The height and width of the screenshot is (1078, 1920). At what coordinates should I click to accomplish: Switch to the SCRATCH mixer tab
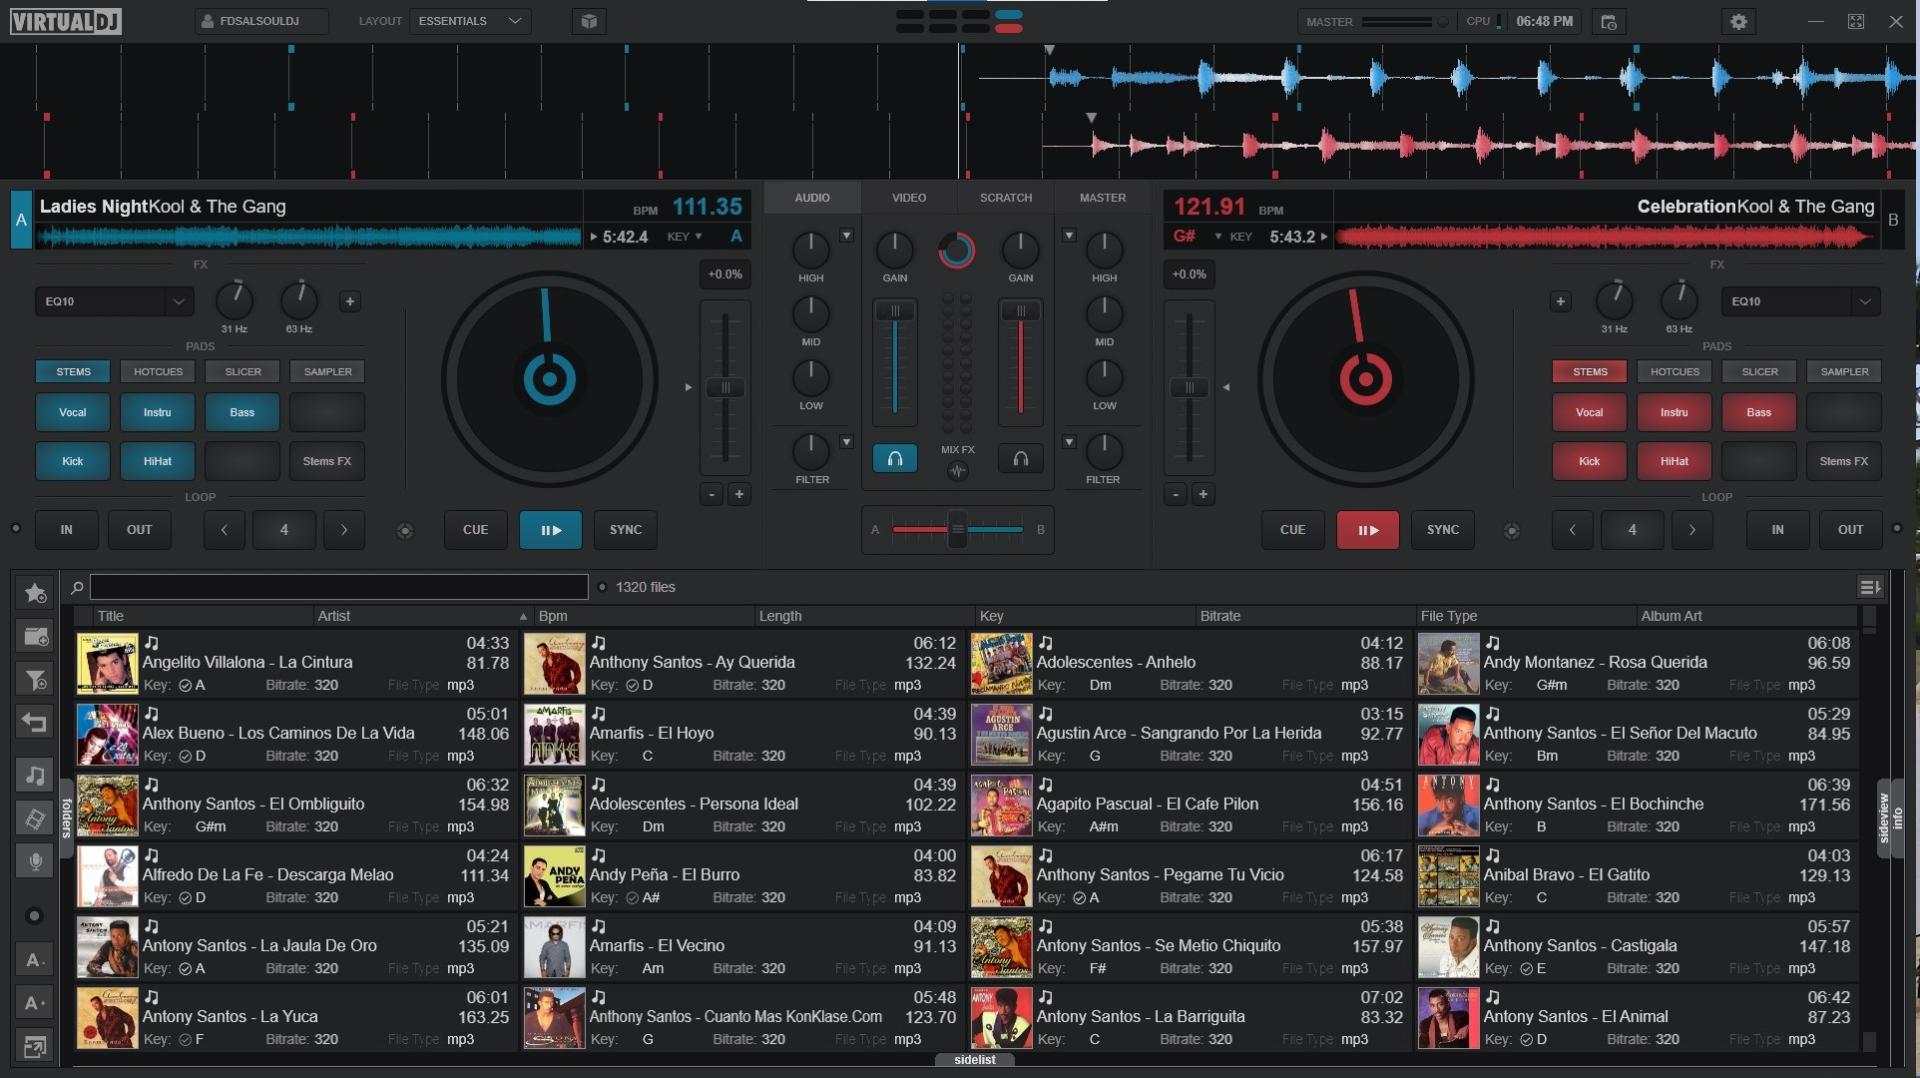click(x=1006, y=198)
